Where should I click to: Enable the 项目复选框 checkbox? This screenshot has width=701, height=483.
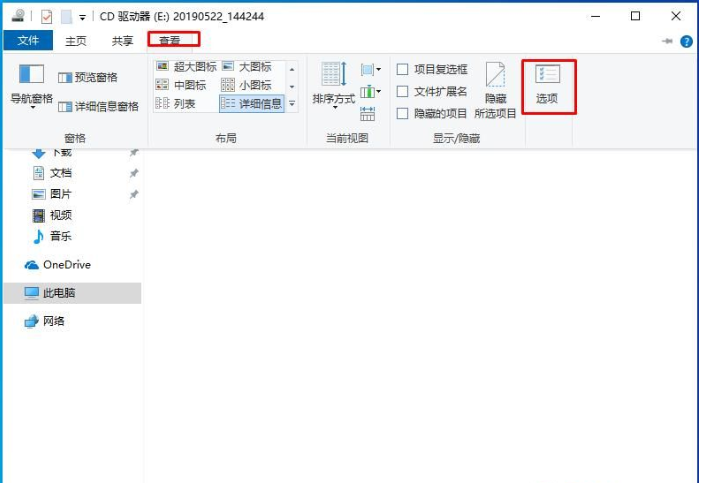403,69
